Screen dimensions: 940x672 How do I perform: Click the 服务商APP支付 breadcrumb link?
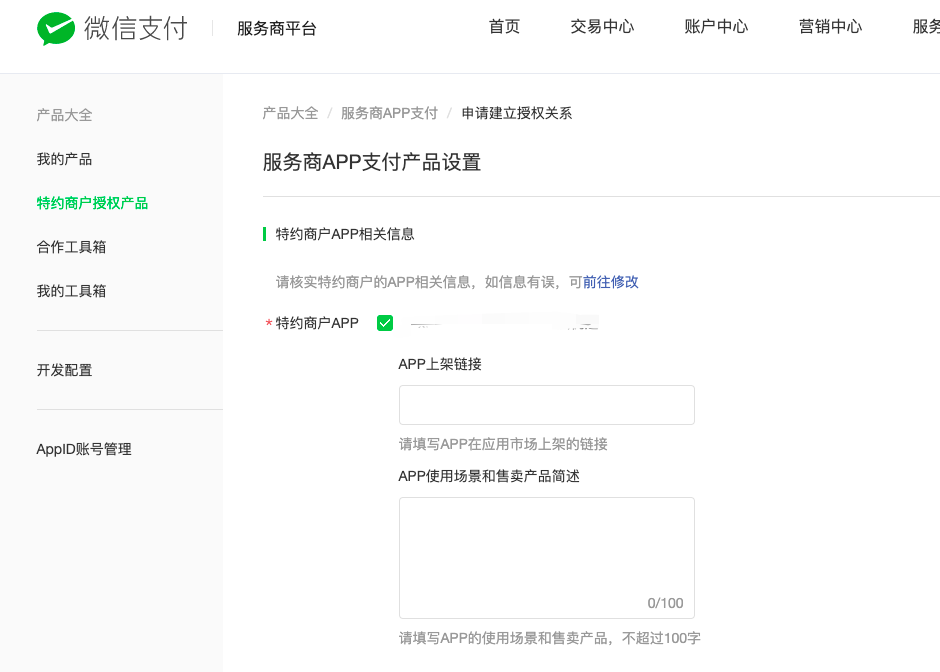point(389,113)
